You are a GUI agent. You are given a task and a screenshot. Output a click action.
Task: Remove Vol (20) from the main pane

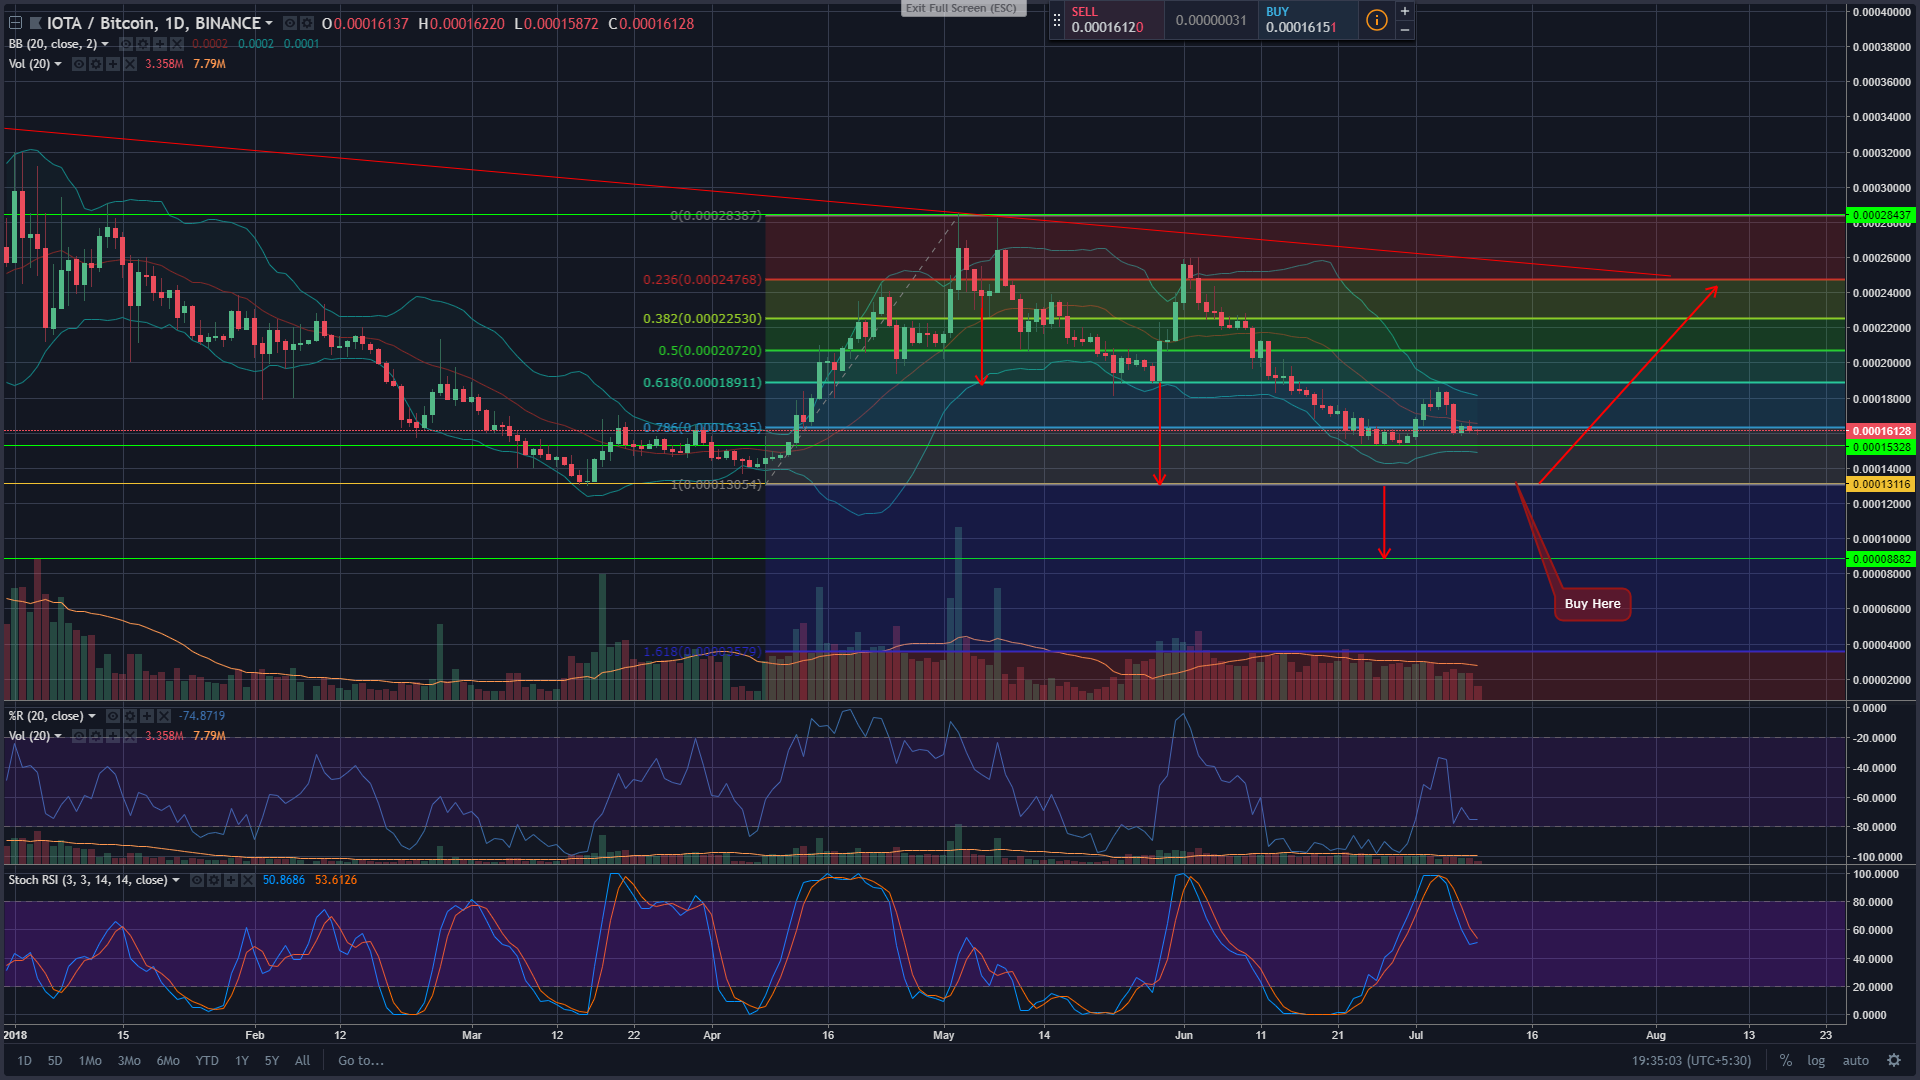click(130, 64)
